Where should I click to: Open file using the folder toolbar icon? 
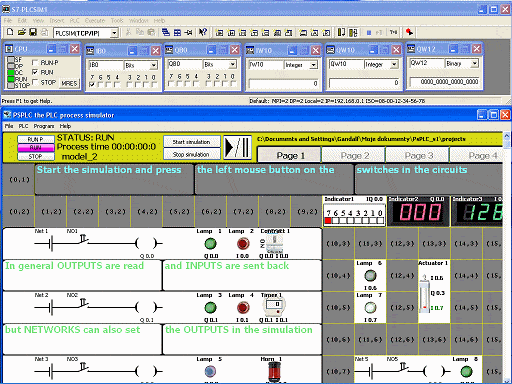(22, 32)
